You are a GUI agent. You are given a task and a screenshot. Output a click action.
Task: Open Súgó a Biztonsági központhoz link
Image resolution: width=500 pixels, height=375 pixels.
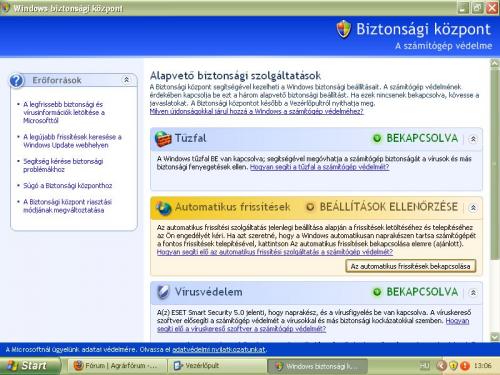click(68, 186)
